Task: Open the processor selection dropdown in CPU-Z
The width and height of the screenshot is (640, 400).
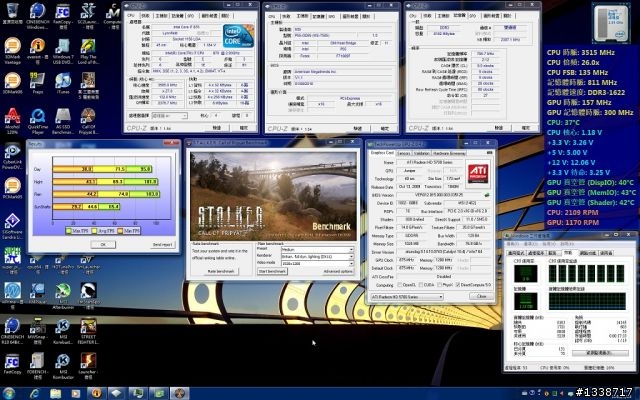Action: click(169, 116)
